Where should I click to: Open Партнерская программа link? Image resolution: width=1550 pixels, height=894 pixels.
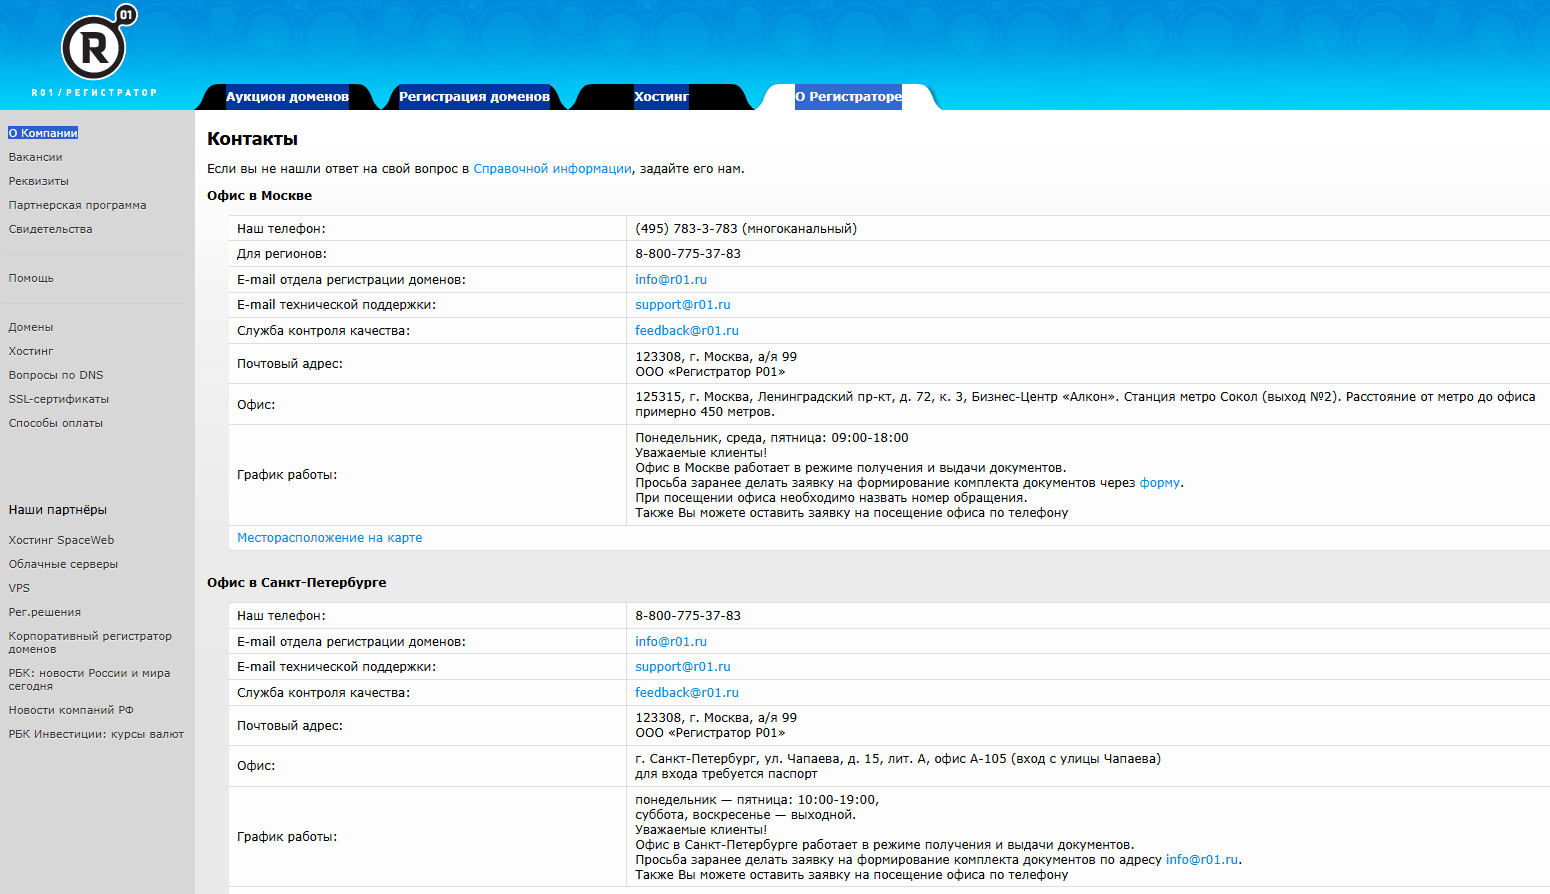tap(77, 205)
